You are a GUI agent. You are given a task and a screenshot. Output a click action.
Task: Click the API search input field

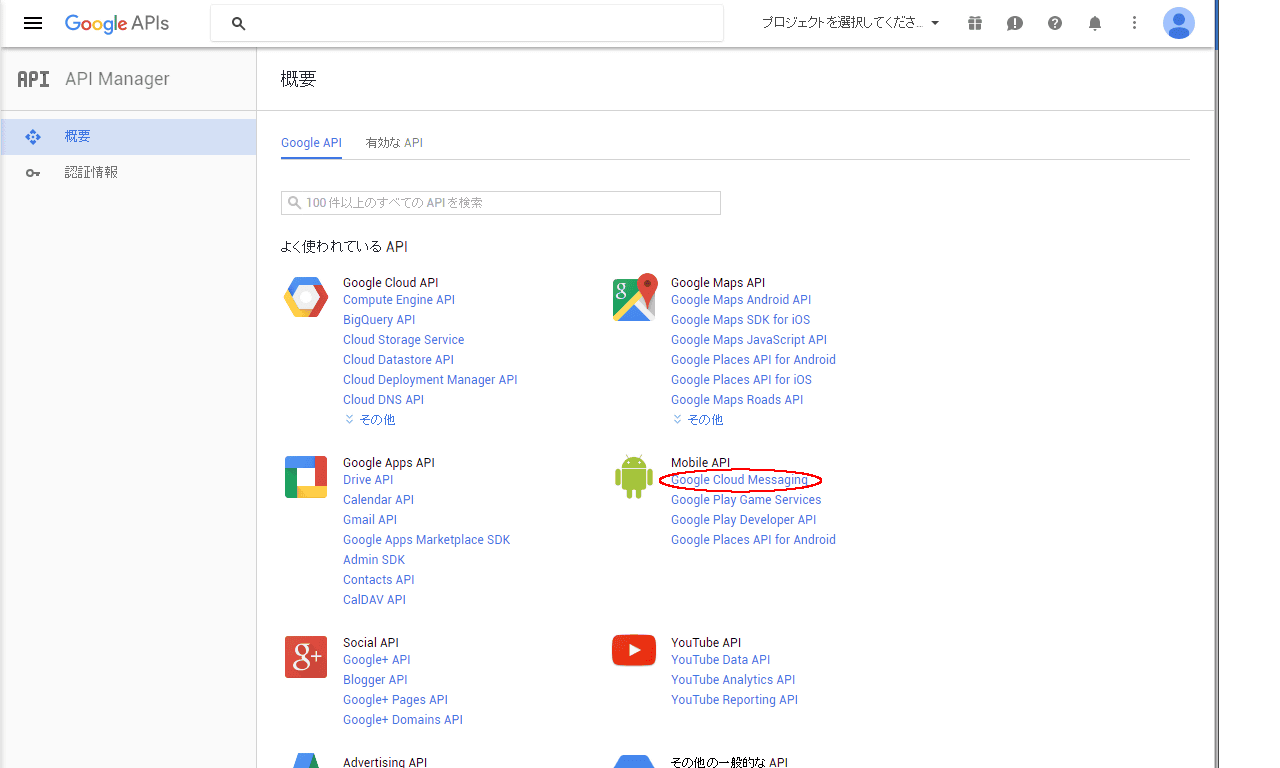(501, 202)
